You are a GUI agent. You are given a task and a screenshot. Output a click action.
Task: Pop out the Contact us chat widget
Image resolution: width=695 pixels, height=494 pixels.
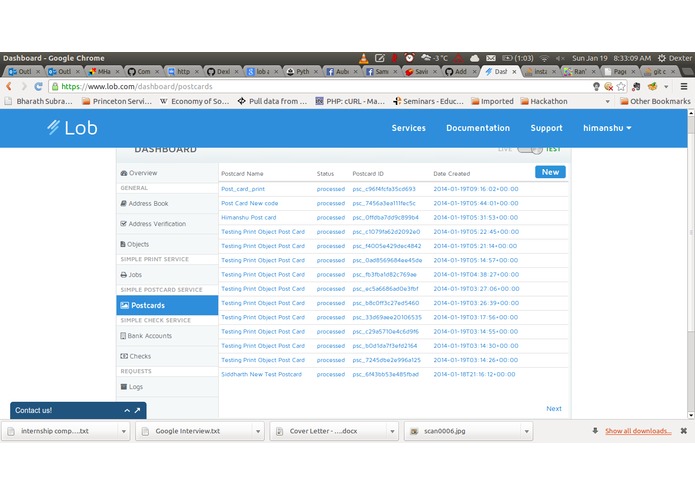point(137,410)
